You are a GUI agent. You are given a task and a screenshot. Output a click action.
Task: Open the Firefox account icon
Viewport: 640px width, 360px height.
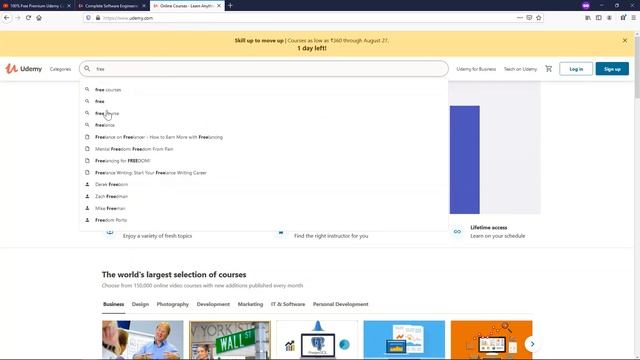(x=609, y=18)
